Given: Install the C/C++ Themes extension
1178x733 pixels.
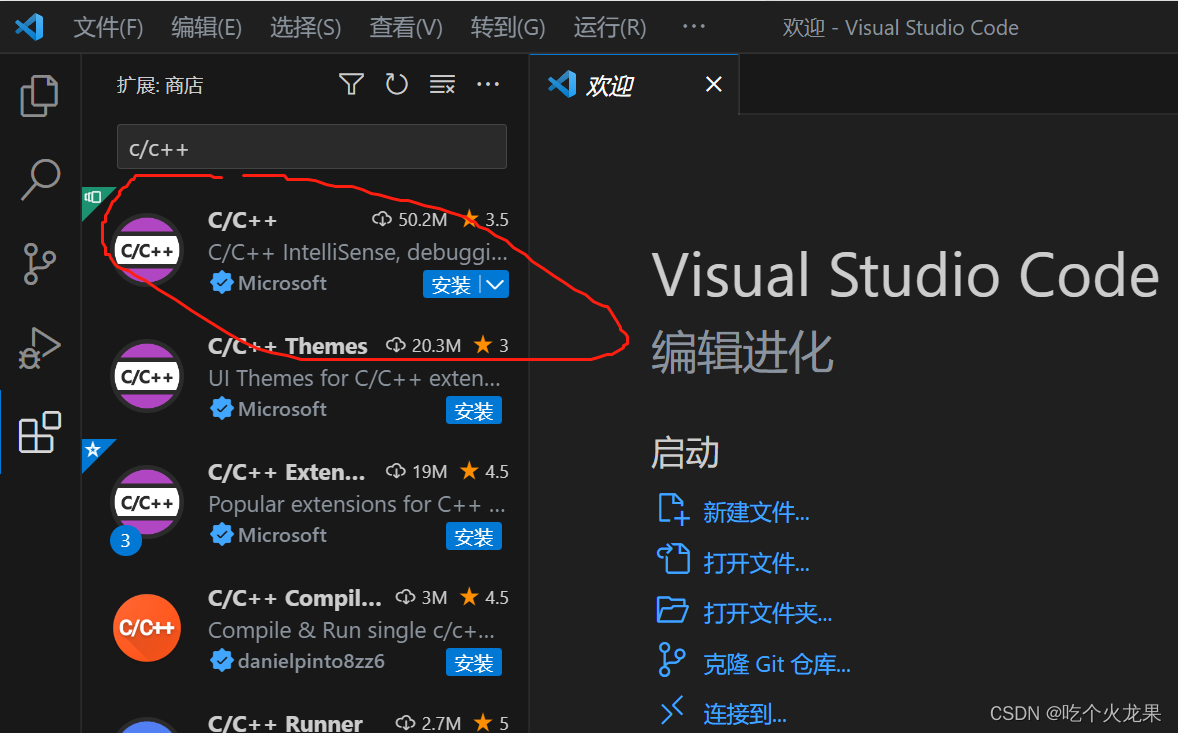Looking at the screenshot, I should [474, 411].
